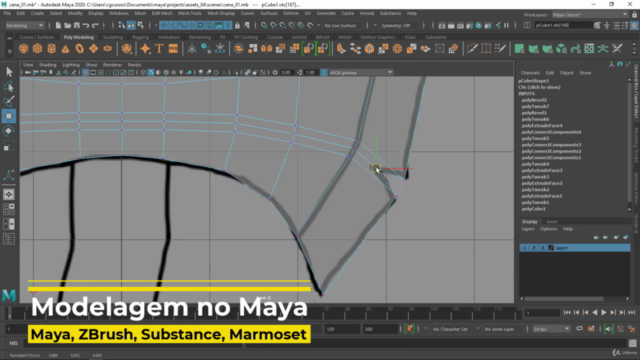Toggle the lock selection padlock icon
Screen dimensions: 640x360
[x=237, y=25]
